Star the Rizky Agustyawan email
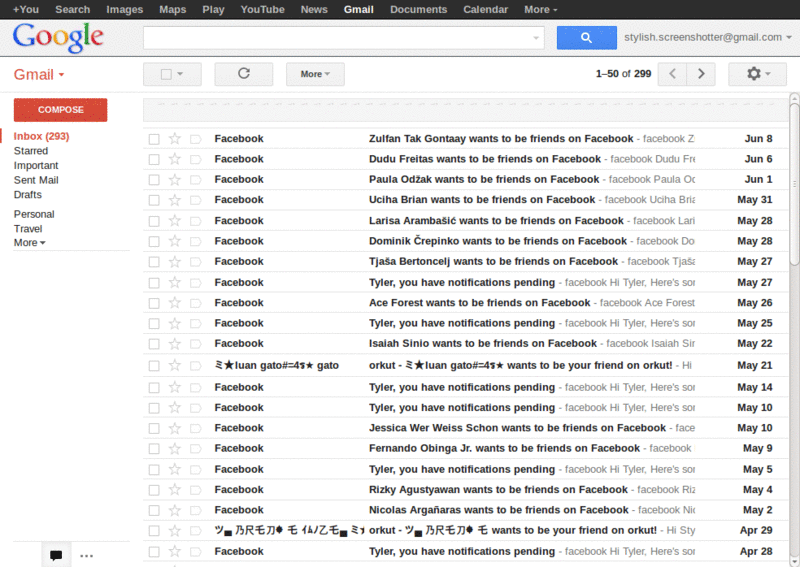 174,490
